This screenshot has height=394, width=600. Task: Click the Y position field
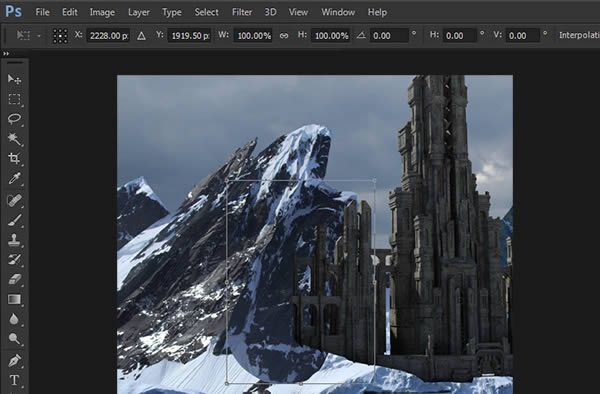(189, 36)
